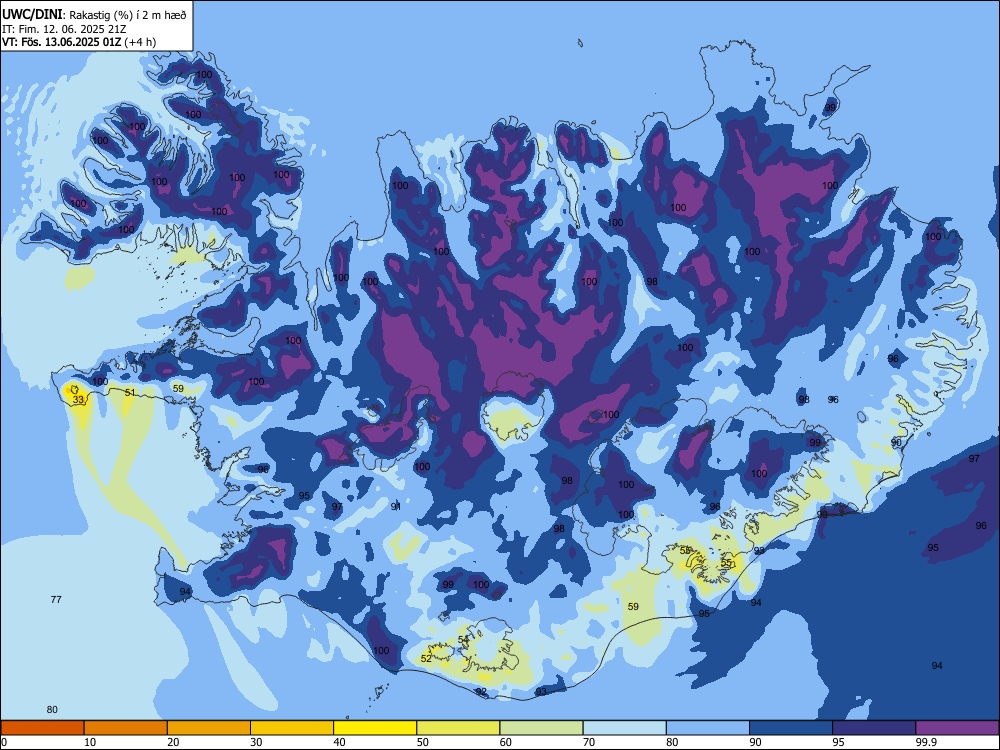Click the UWC/DINI title text
The width and height of the screenshot is (1000, 750).
pos(32,14)
